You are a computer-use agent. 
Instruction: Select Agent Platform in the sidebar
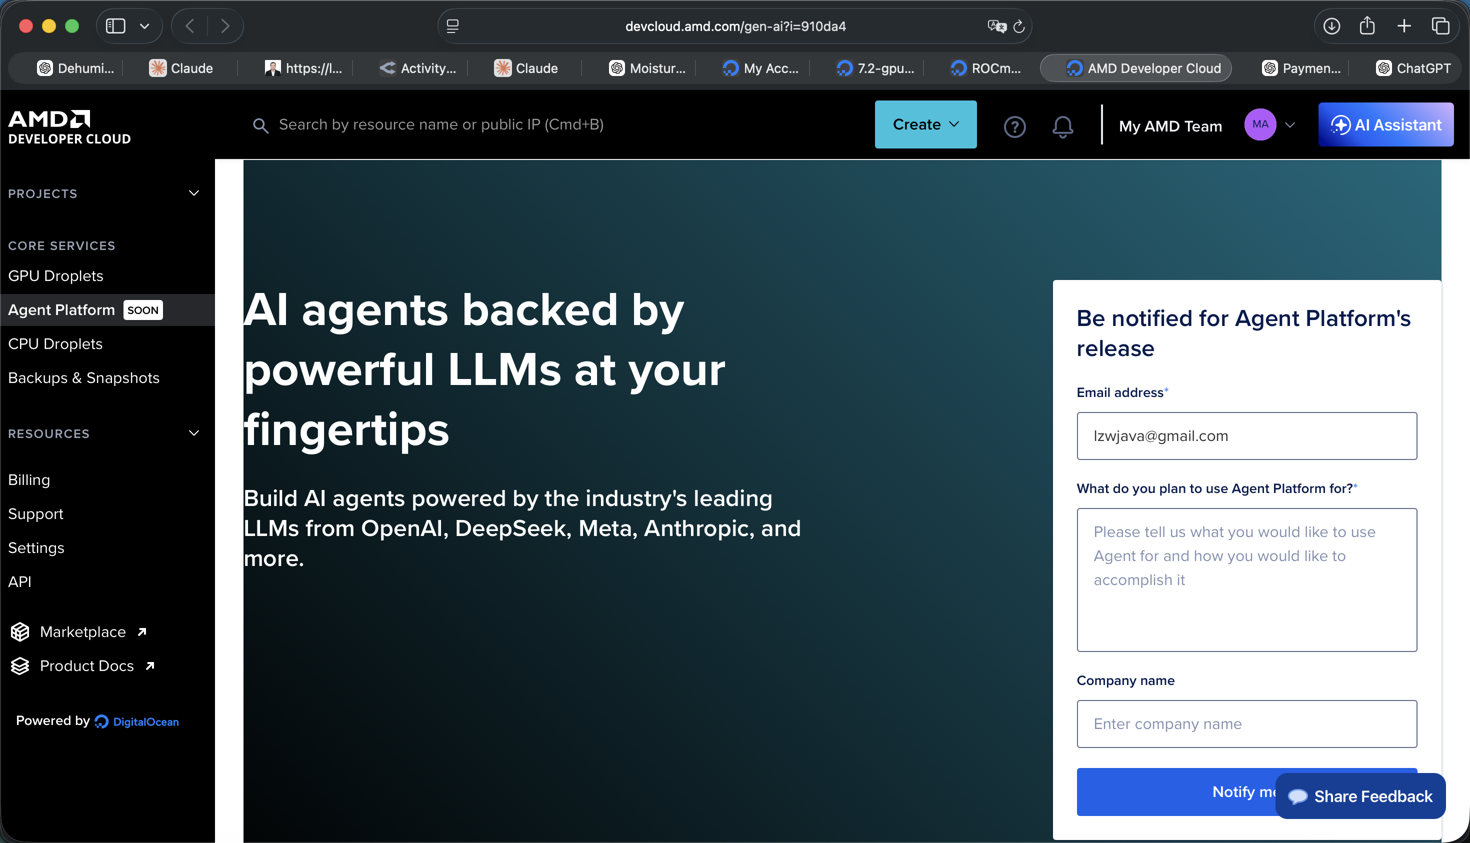[107, 310]
